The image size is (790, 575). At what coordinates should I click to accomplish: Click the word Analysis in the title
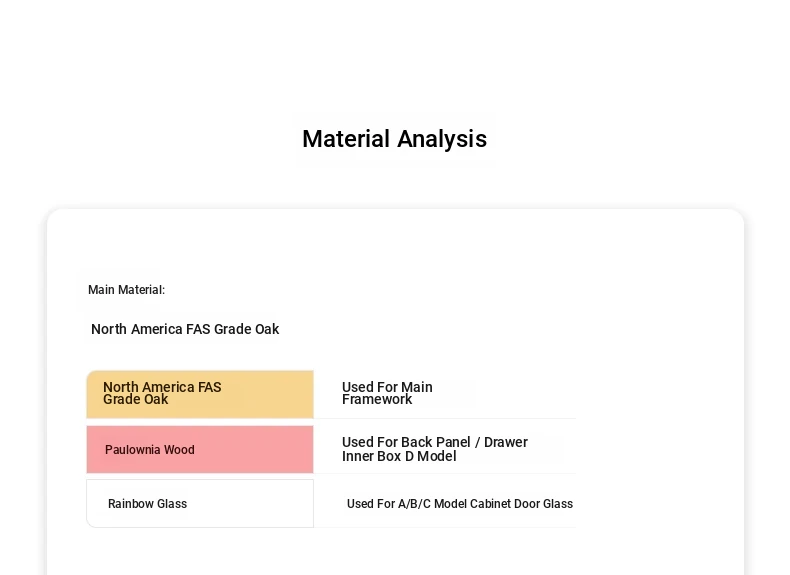click(442, 139)
